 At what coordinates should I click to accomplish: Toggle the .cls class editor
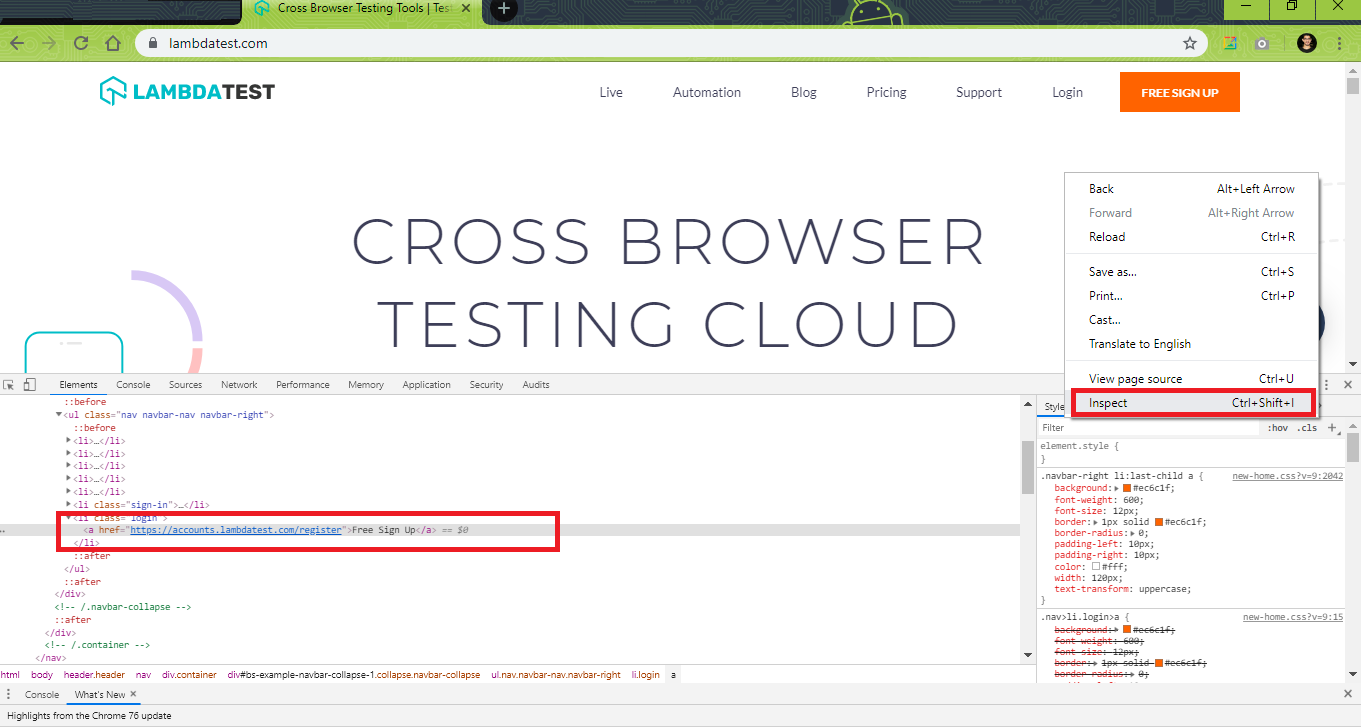tap(1307, 428)
